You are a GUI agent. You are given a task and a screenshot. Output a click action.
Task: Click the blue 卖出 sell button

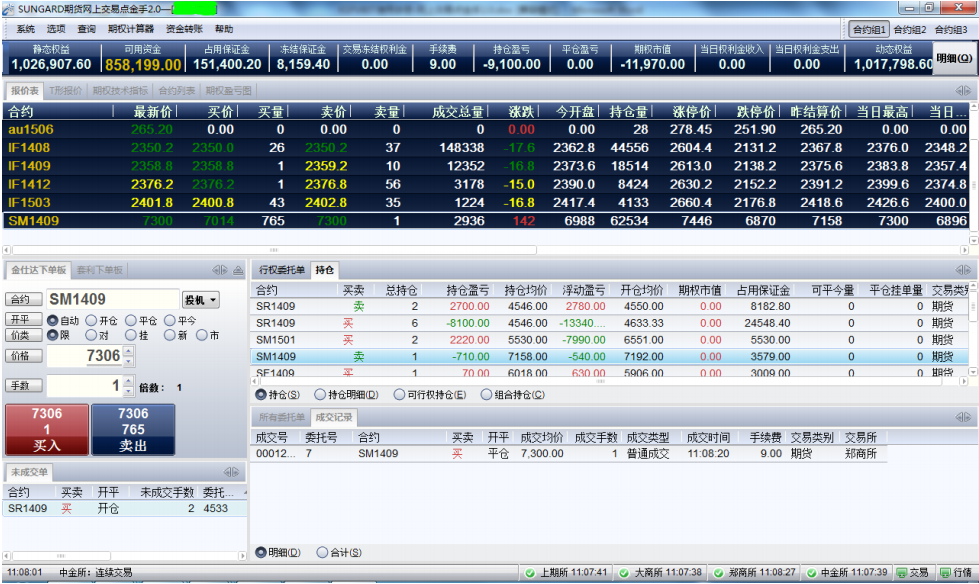[133, 430]
